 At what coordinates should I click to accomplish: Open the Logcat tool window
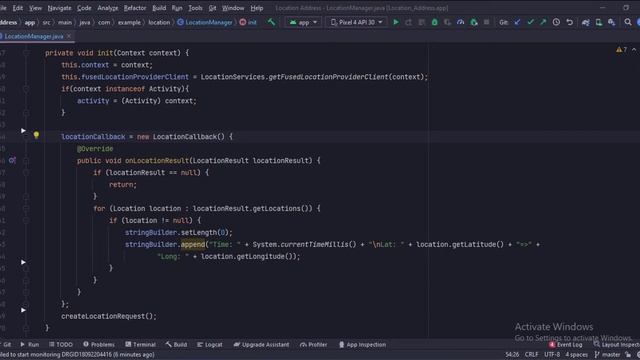click(210, 344)
